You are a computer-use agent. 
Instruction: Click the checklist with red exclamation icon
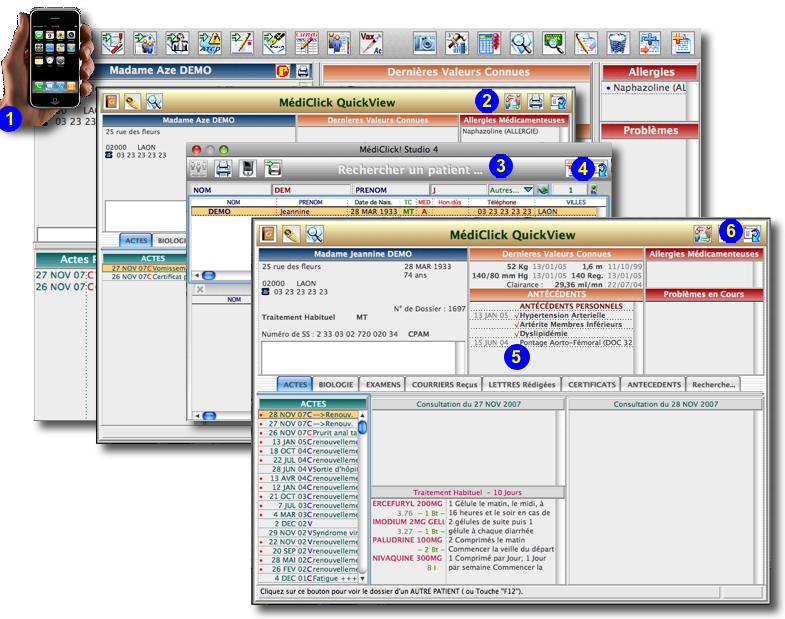coord(113,43)
